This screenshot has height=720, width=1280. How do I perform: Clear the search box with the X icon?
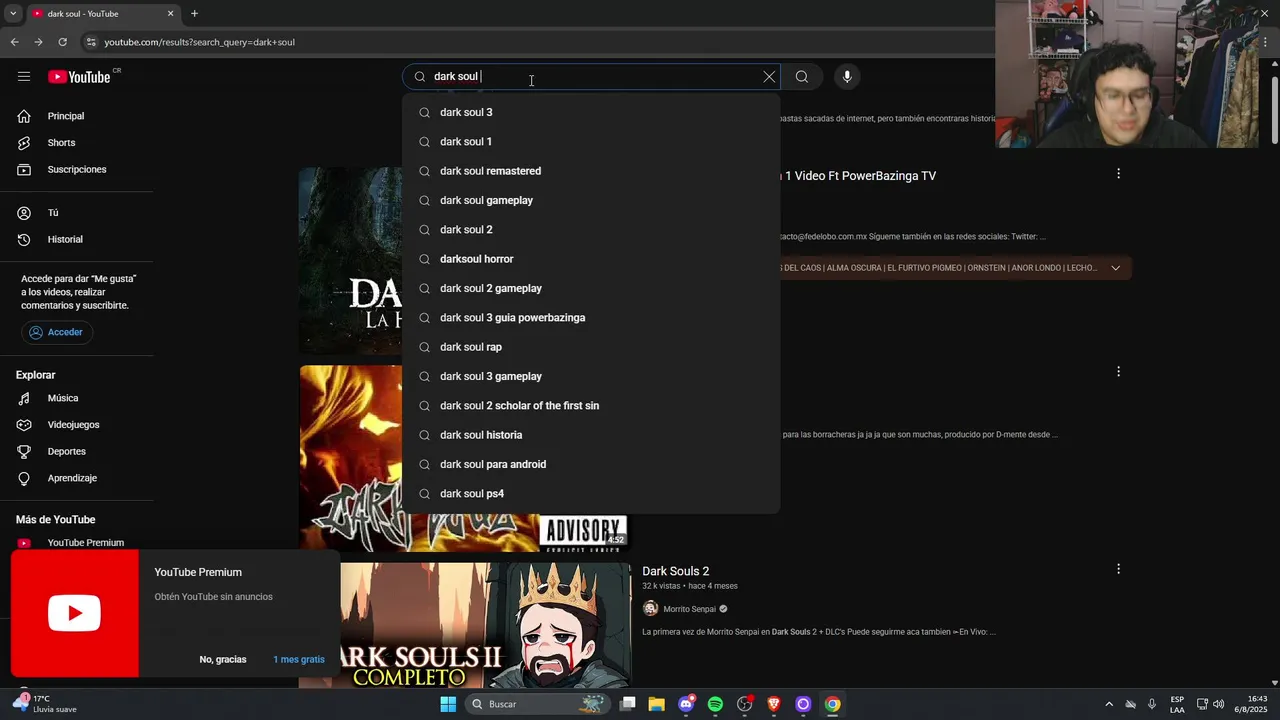pyautogui.click(x=769, y=77)
